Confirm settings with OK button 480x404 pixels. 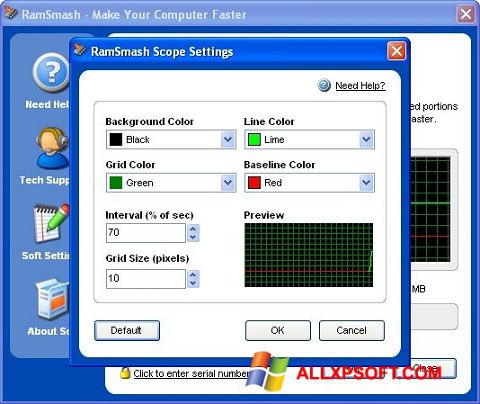tap(278, 331)
